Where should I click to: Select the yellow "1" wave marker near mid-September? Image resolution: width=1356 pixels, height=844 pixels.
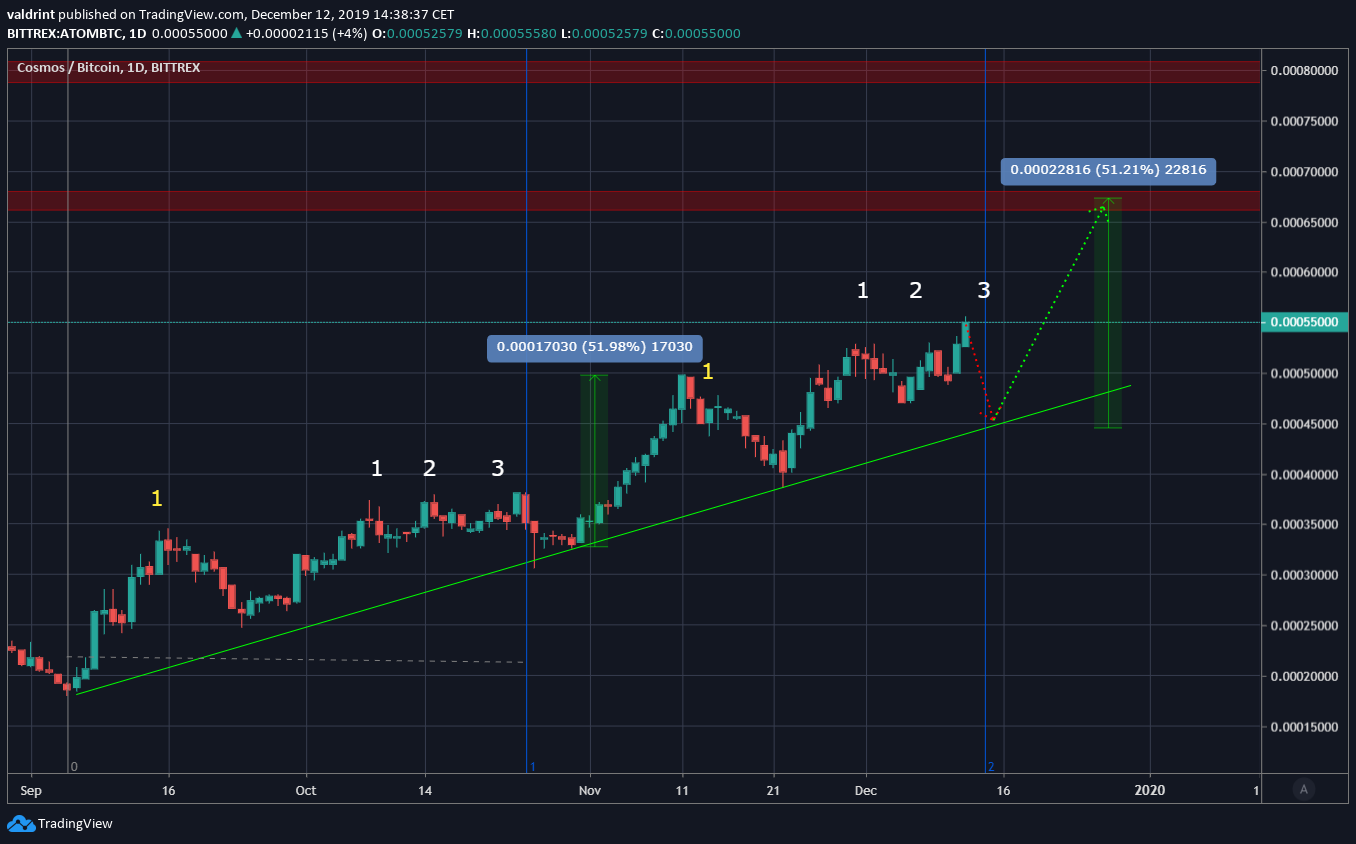(x=156, y=499)
